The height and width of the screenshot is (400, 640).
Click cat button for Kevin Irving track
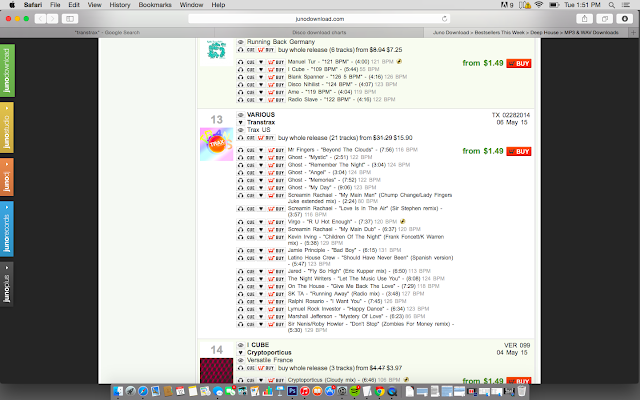(x=251, y=237)
